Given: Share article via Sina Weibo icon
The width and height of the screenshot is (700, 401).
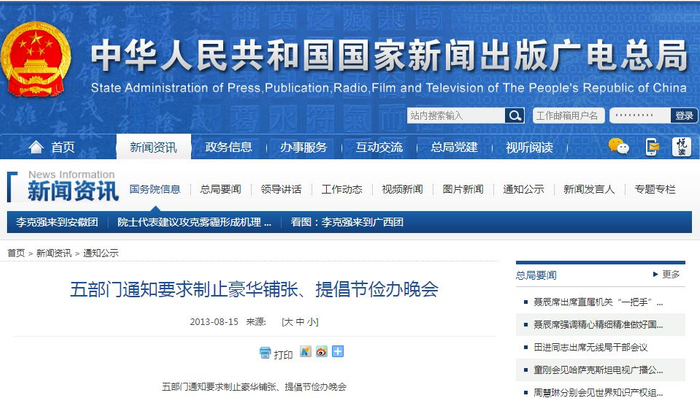Looking at the screenshot, I should click(x=321, y=351).
